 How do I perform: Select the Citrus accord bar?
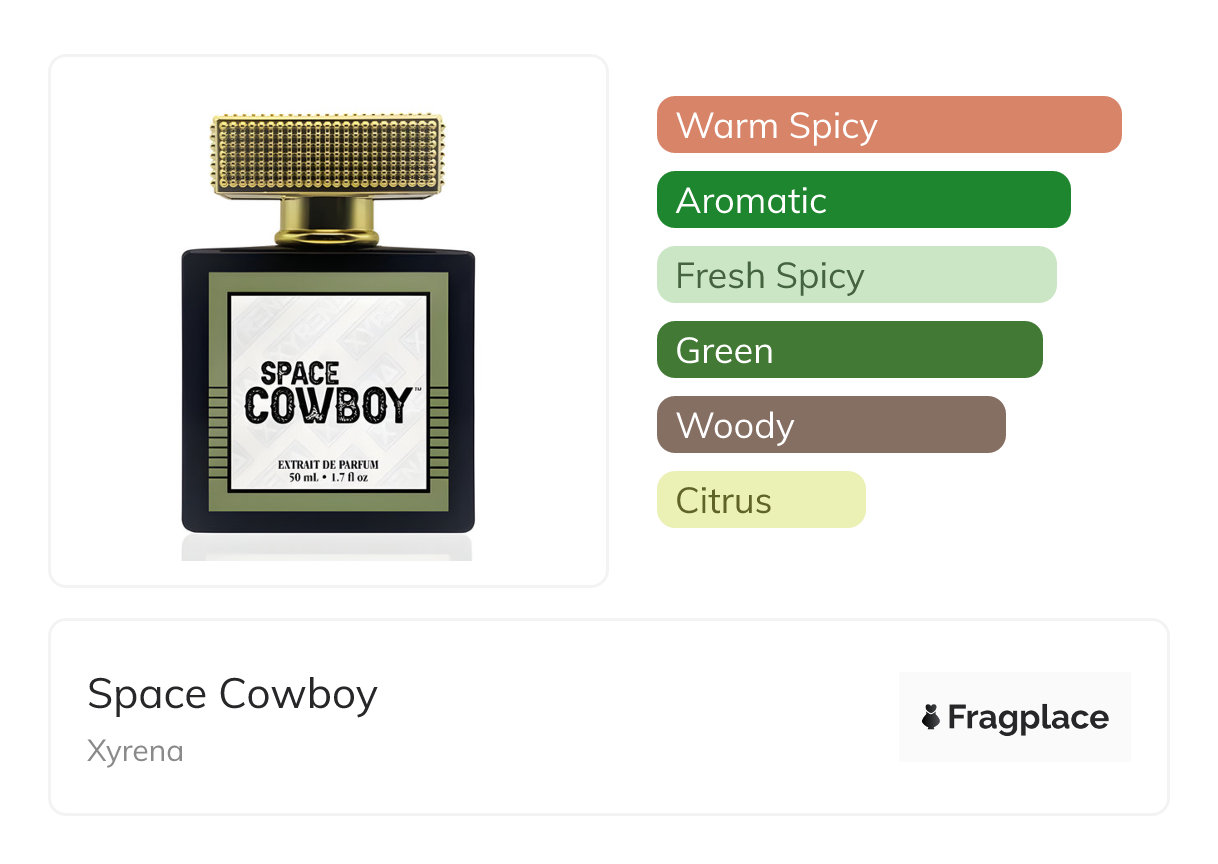(760, 500)
